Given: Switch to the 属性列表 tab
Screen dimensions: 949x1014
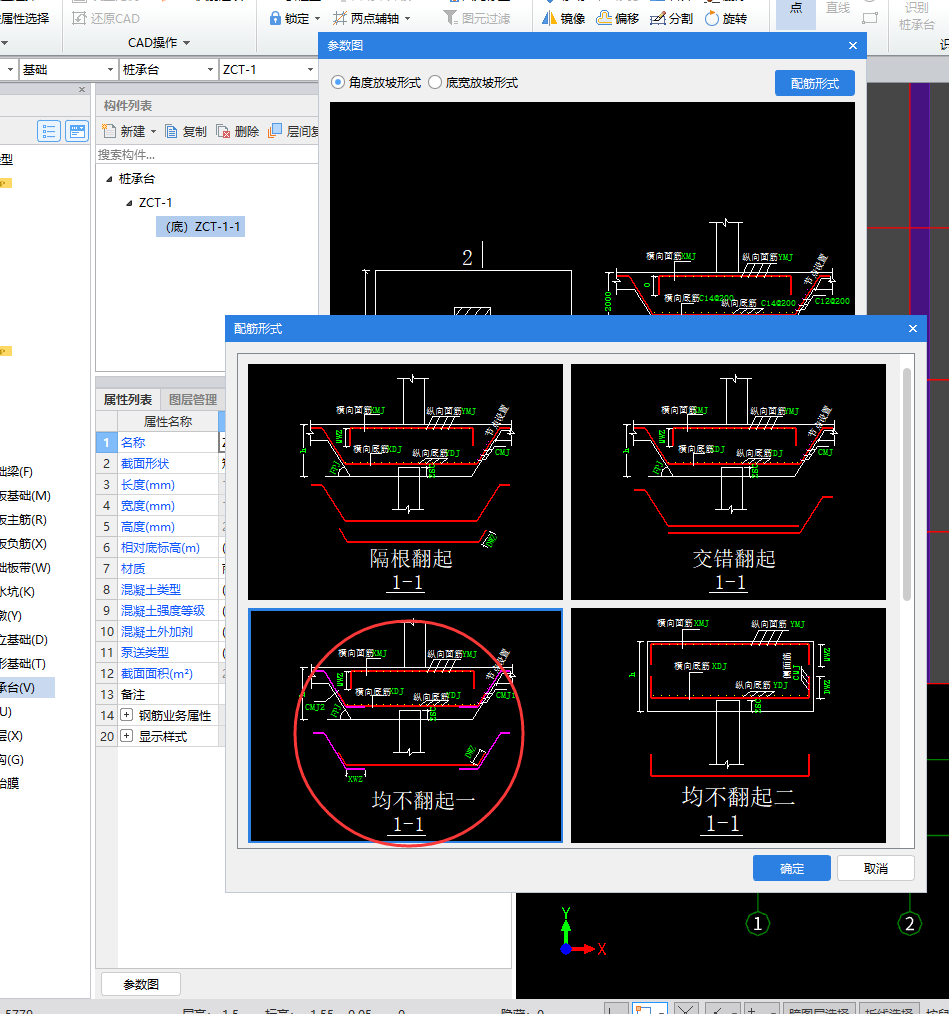Looking at the screenshot, I should click(x=127, y=400).
